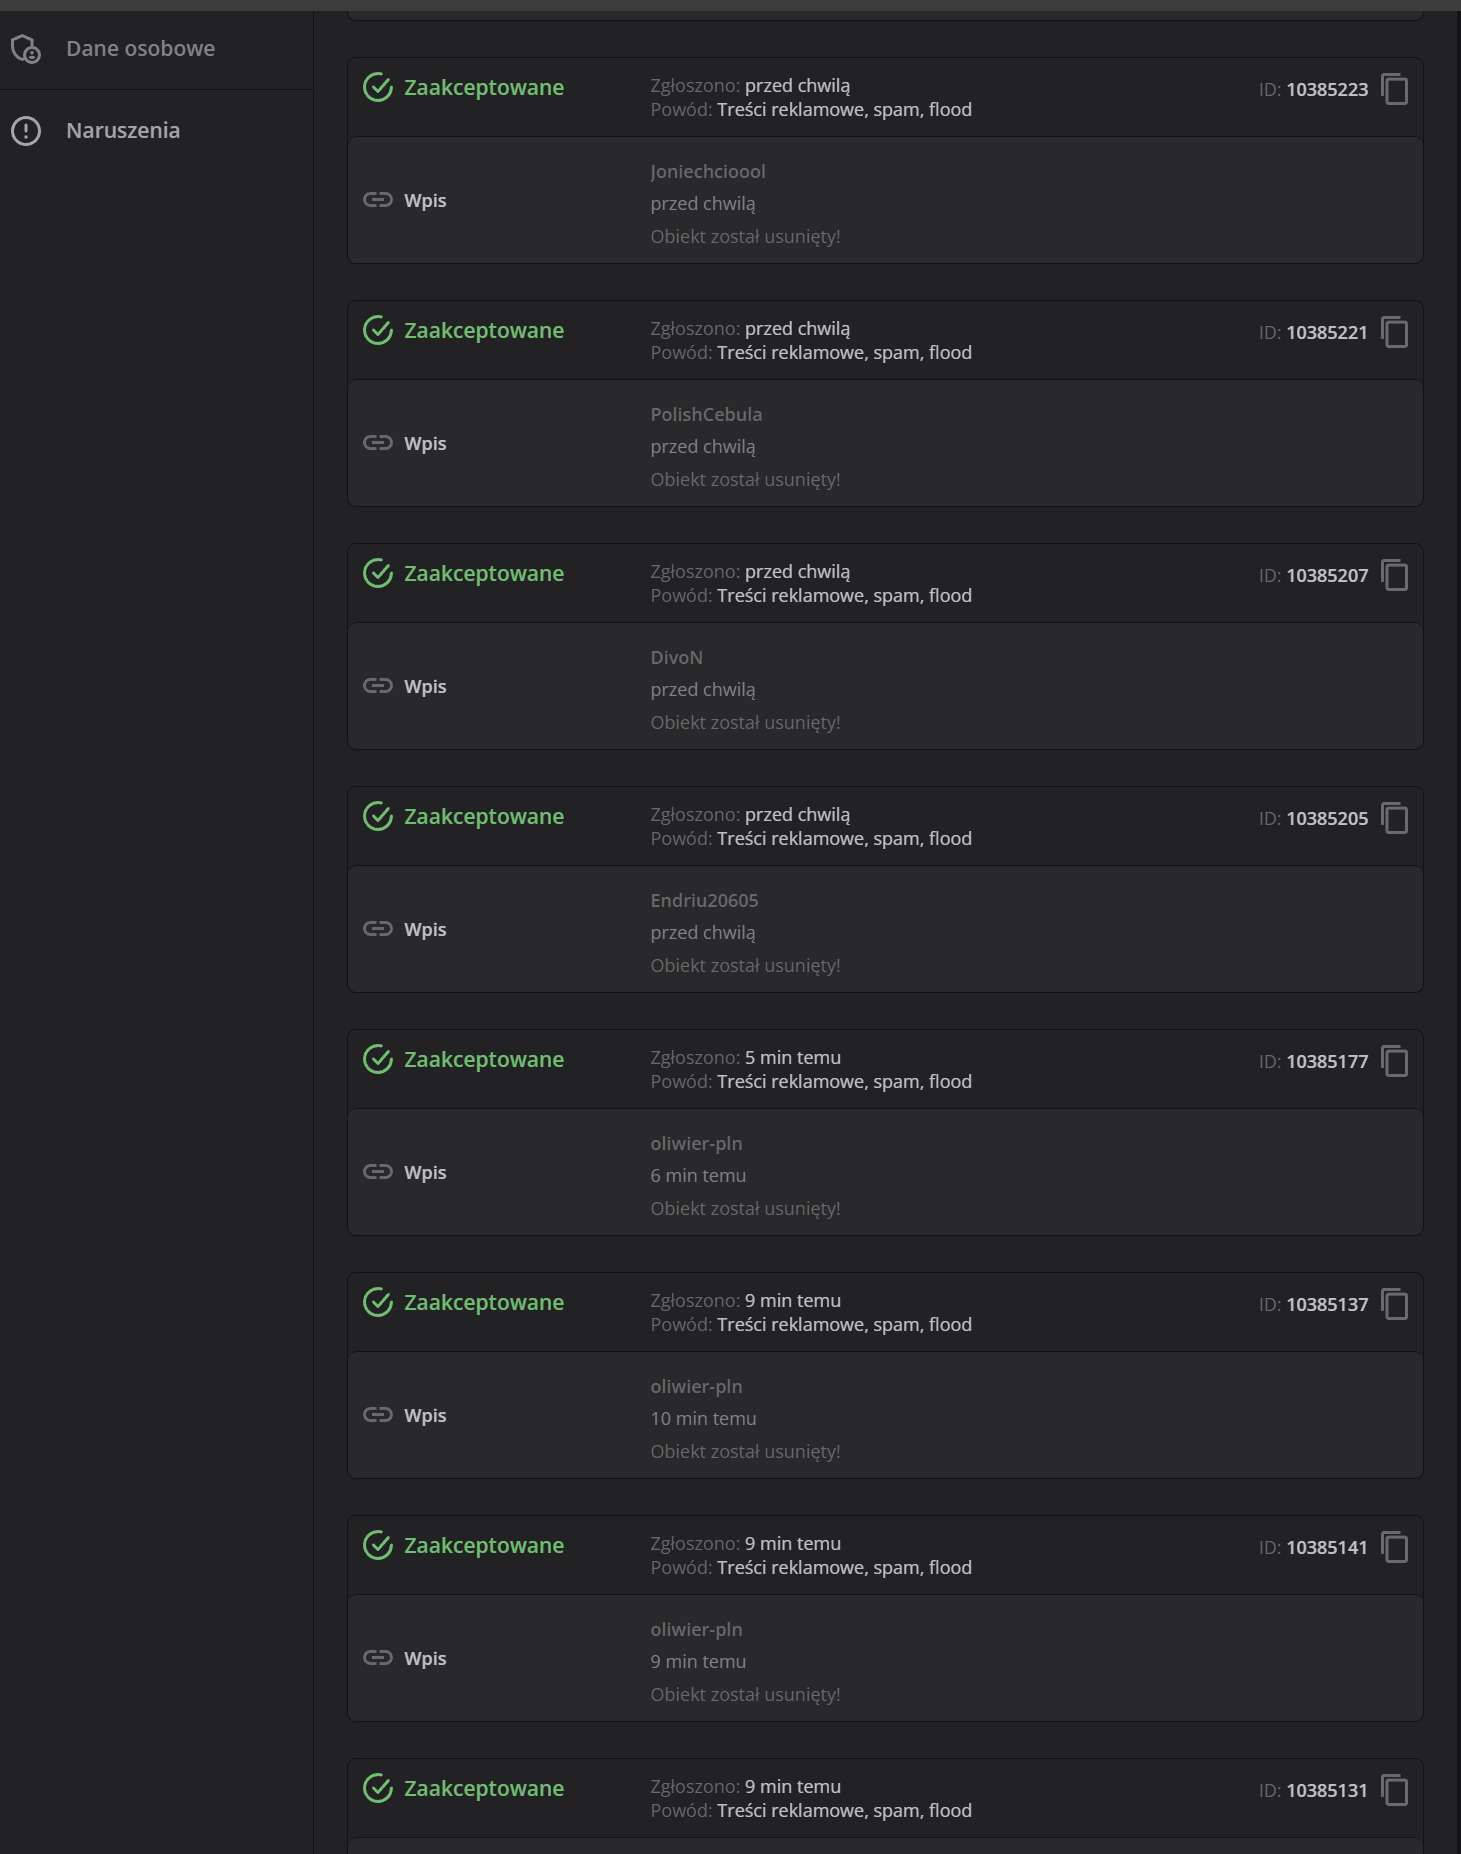Click username Joniechcioool in the first report

click(x=708, y=171)
